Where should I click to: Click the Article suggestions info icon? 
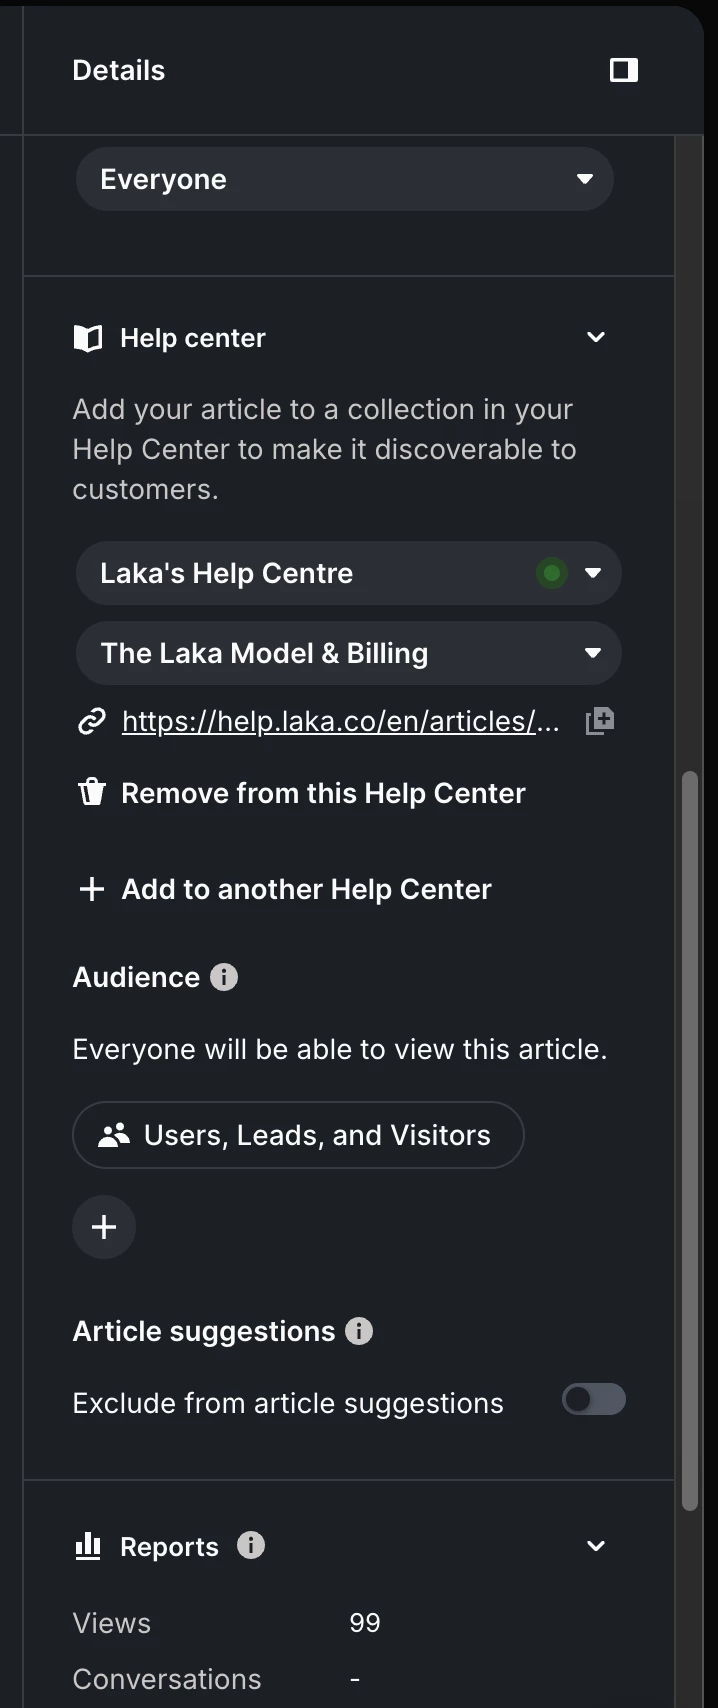[359, 1331]
